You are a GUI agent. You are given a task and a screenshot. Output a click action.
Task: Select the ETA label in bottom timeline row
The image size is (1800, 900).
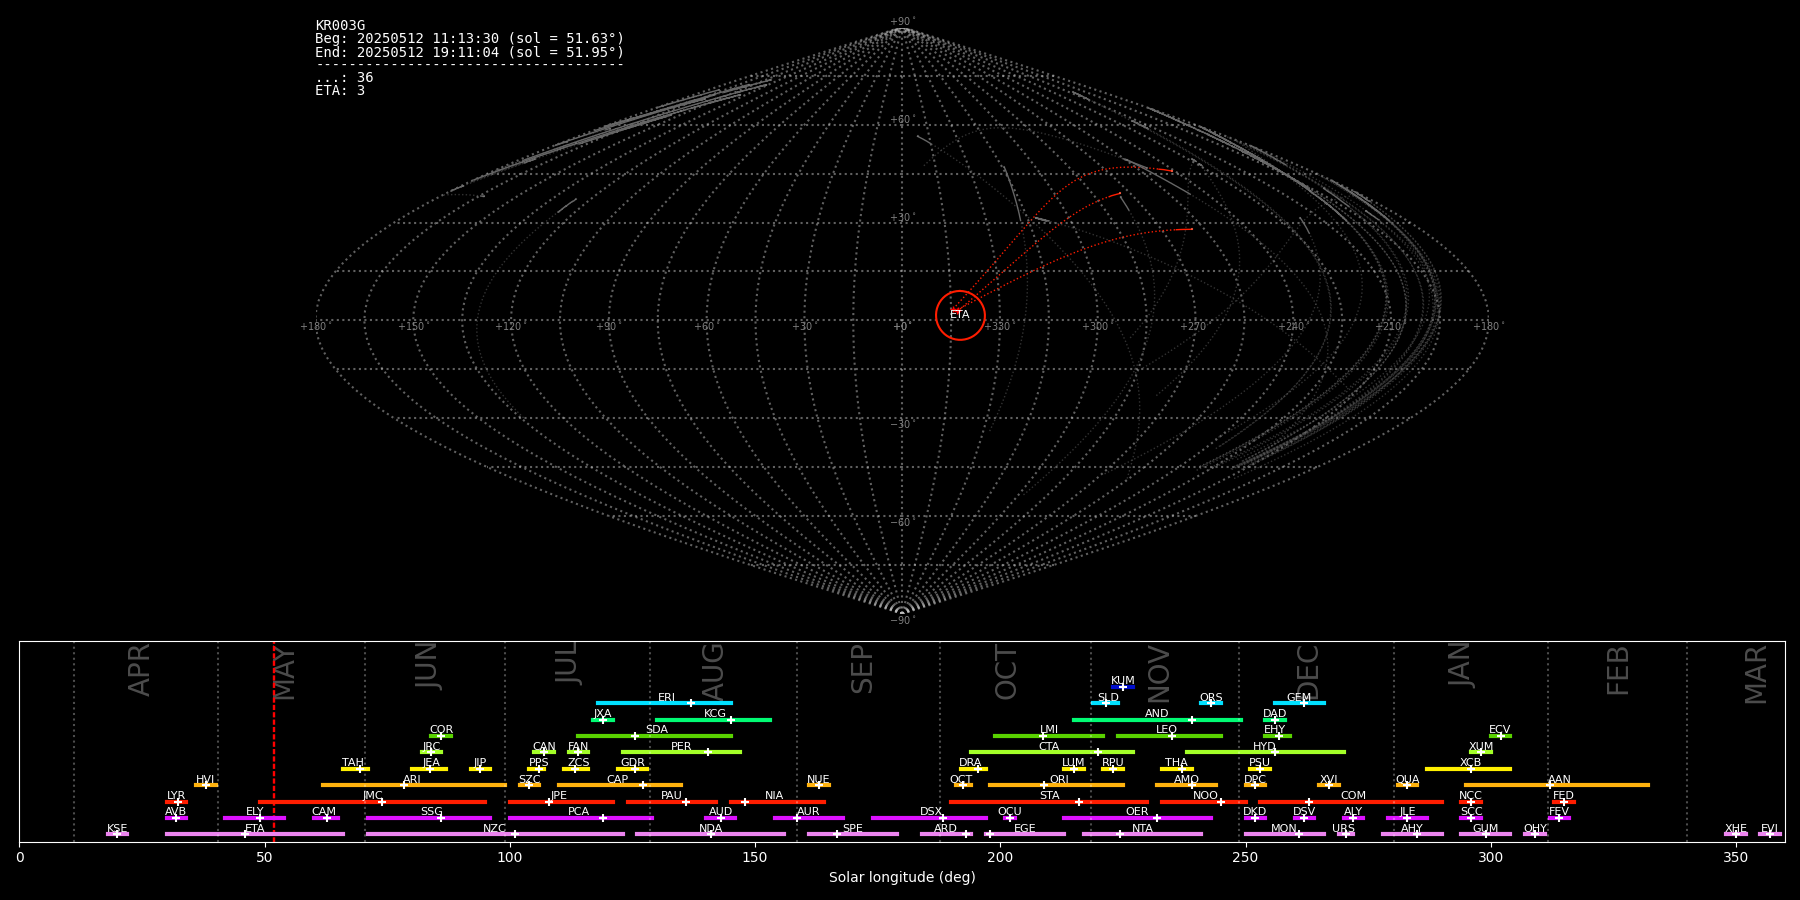coord(255,829)
